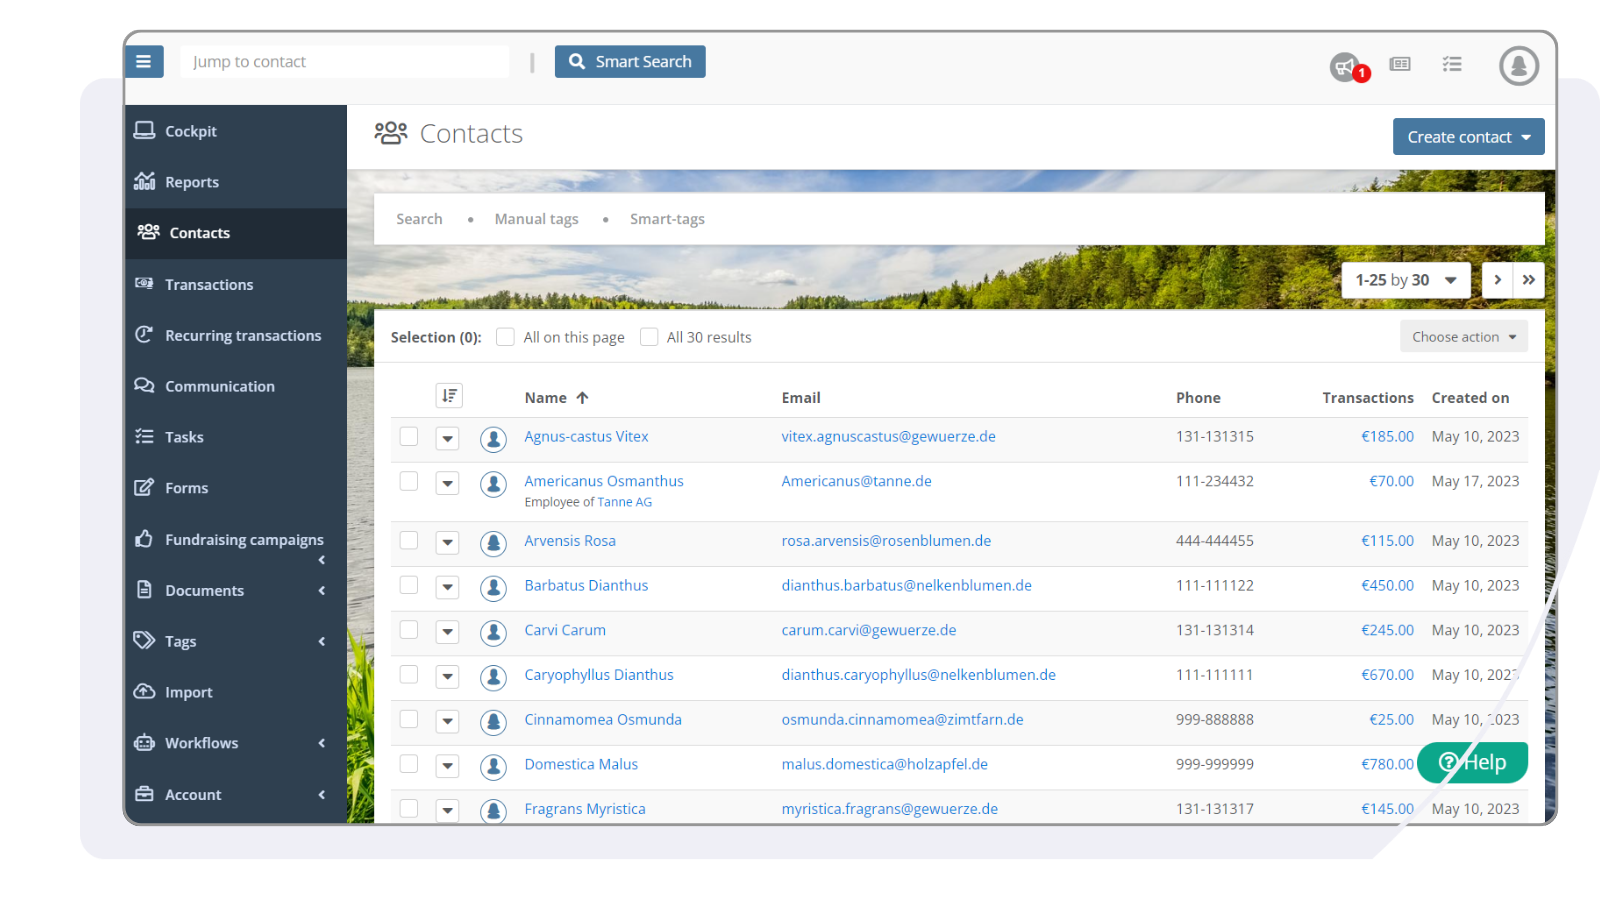Open the user profile avatar icon
Viewport: 1600px width, 900px height.
pyautogui.click(x=1518, y=65)
